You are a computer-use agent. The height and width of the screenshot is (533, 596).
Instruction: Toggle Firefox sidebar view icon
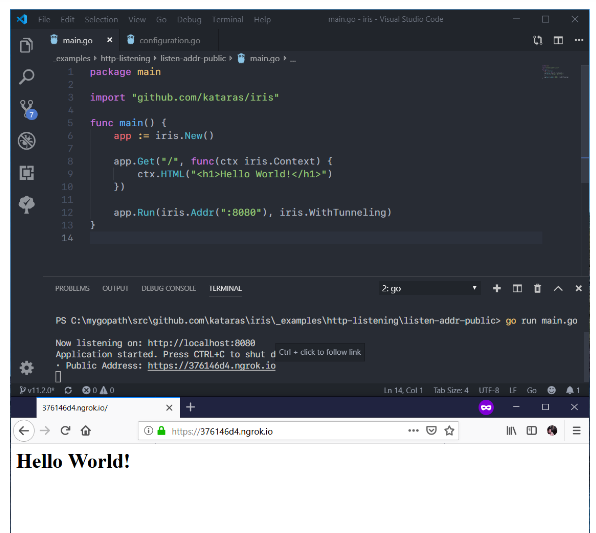coord(531,430)
